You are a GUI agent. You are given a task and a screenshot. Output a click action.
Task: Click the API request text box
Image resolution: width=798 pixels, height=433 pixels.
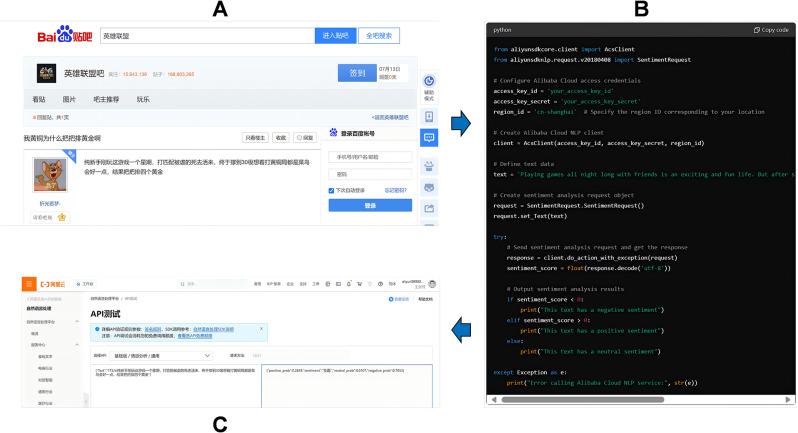coord(175,386)
